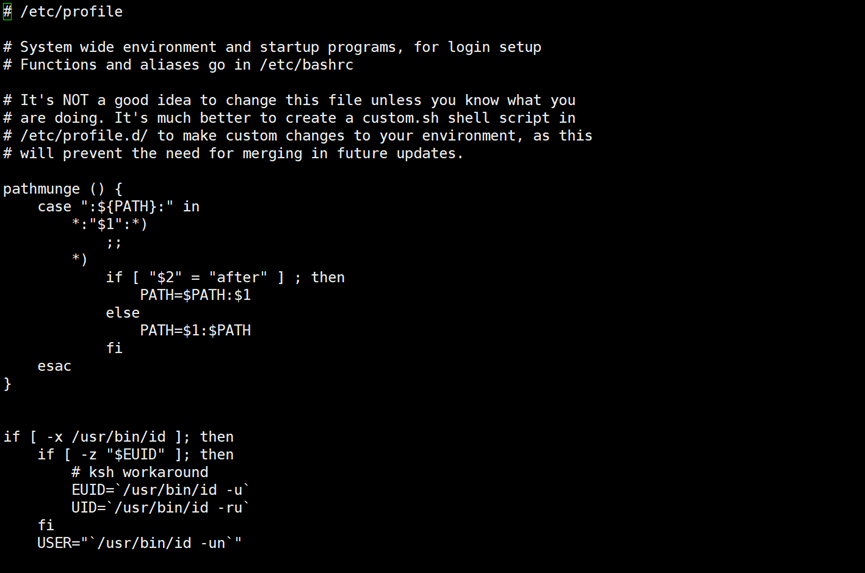Click the /etc/bashrc path text
Image resolution: width=865 pixels, height=573 pixels.
pos(306,65)
